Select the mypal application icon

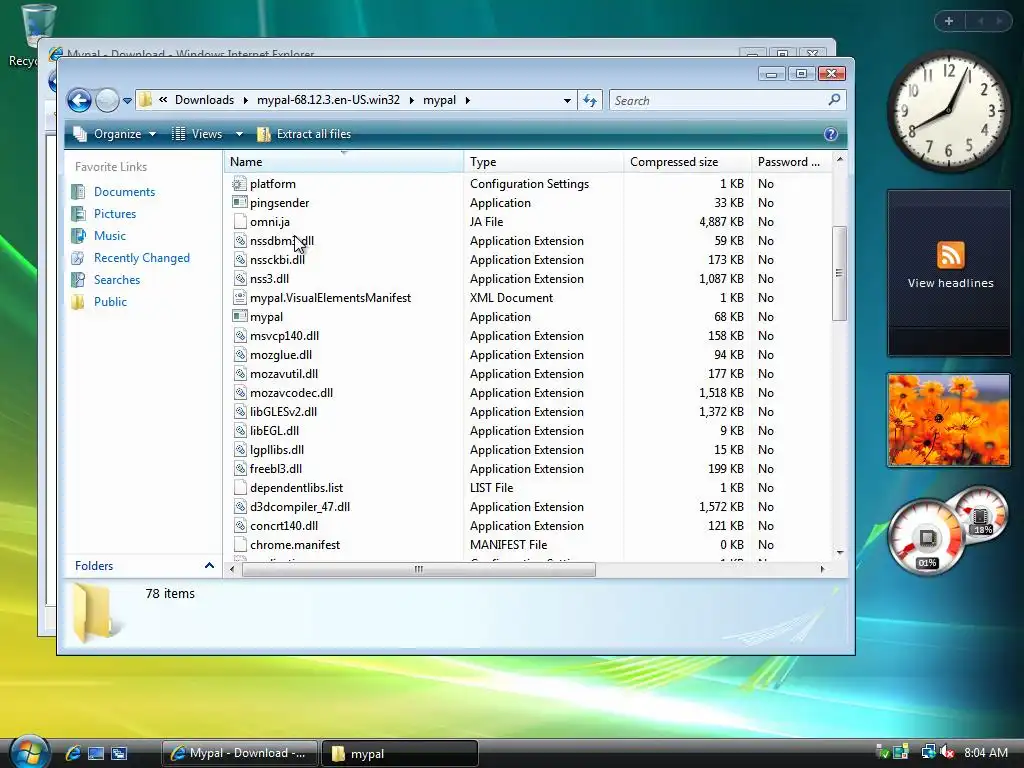click(x=240, y=317)
